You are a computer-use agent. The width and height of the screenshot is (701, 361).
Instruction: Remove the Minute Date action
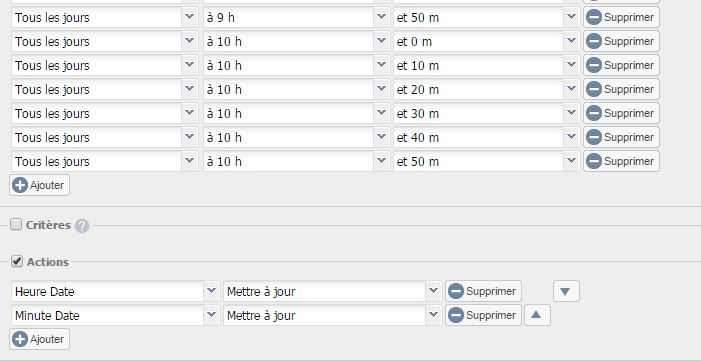click(x=483, y=315)
